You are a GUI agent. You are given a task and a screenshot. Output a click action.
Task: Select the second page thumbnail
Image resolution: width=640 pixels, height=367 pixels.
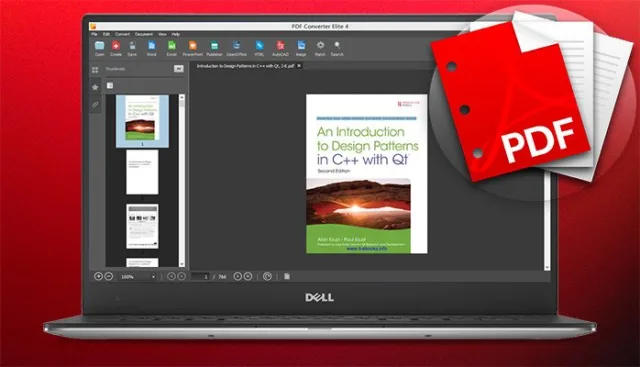[x=142, y=172]
